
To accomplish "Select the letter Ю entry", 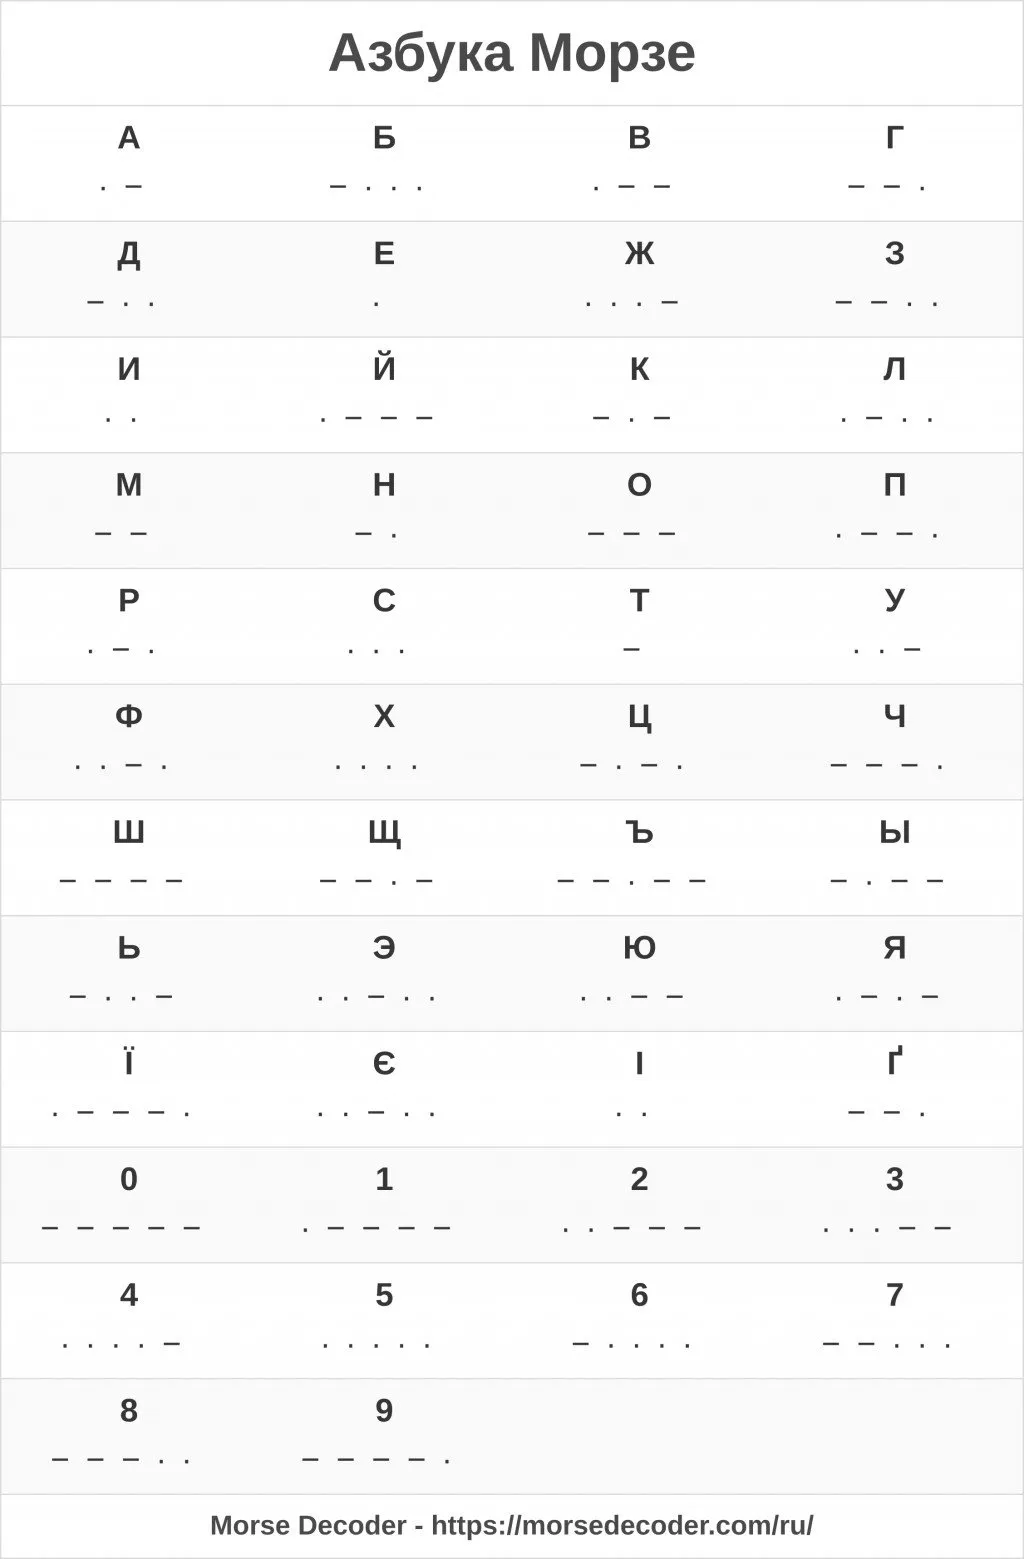I will tap(639, 973).
